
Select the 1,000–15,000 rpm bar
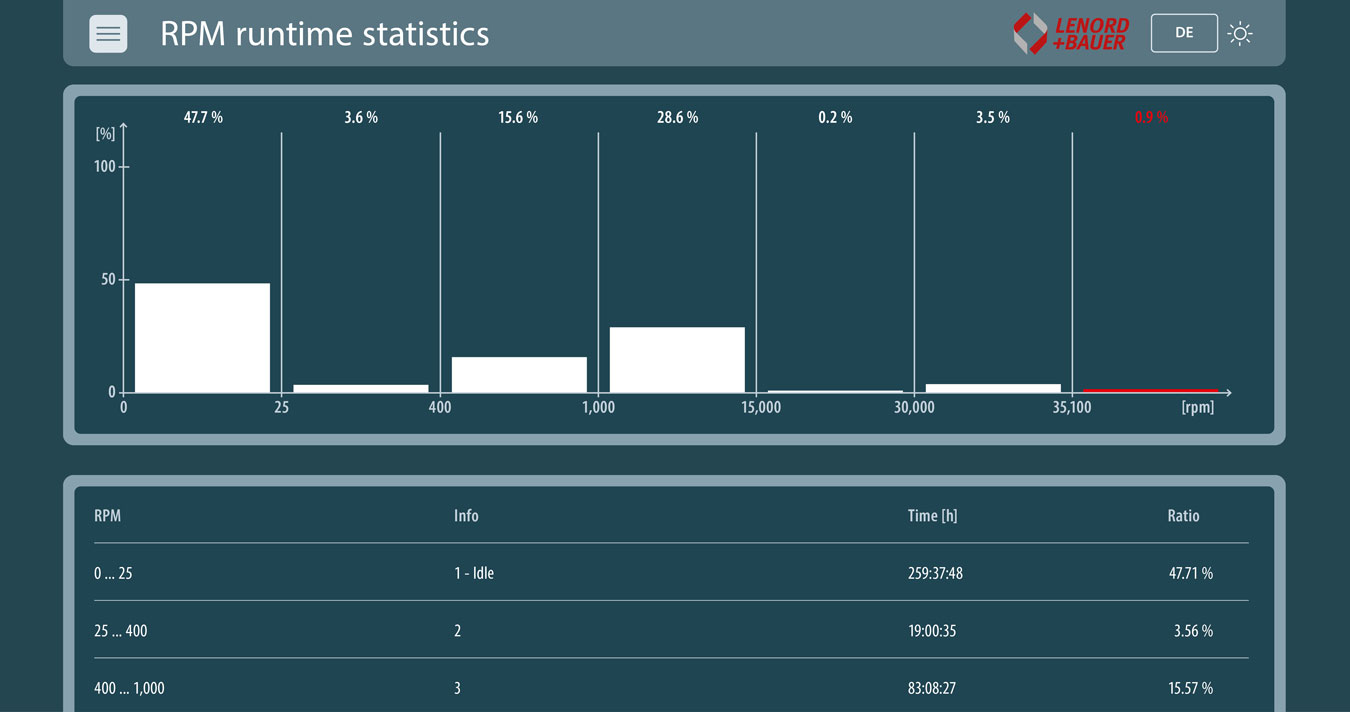pos(677,360)
